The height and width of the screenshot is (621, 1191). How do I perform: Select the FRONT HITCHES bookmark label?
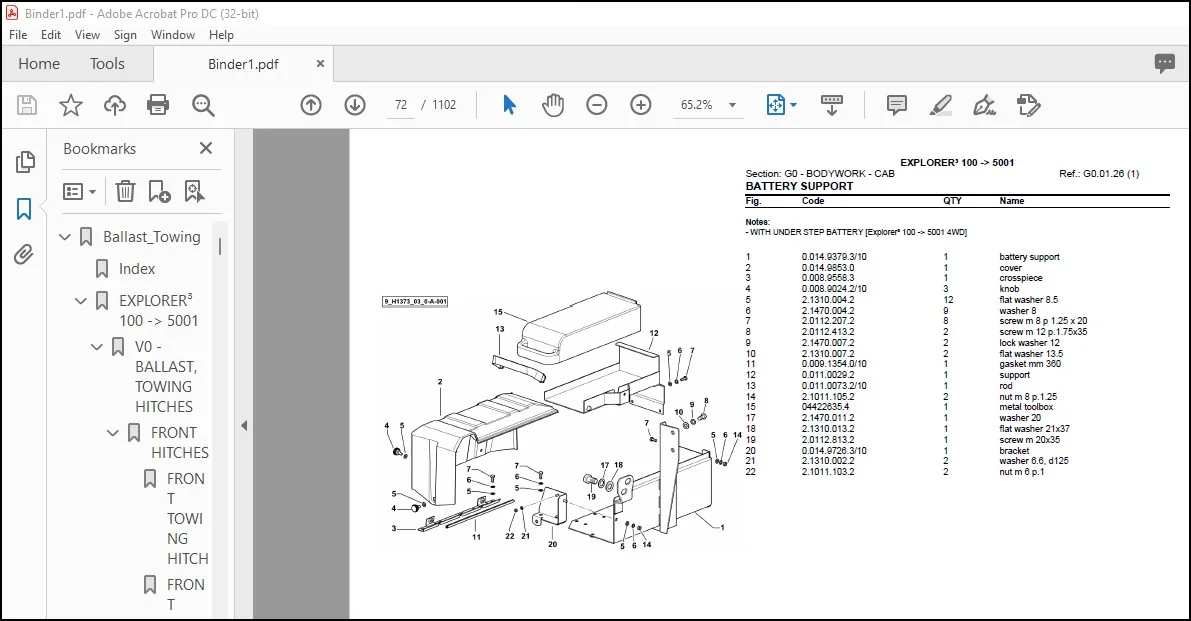[x=179, y=443]
